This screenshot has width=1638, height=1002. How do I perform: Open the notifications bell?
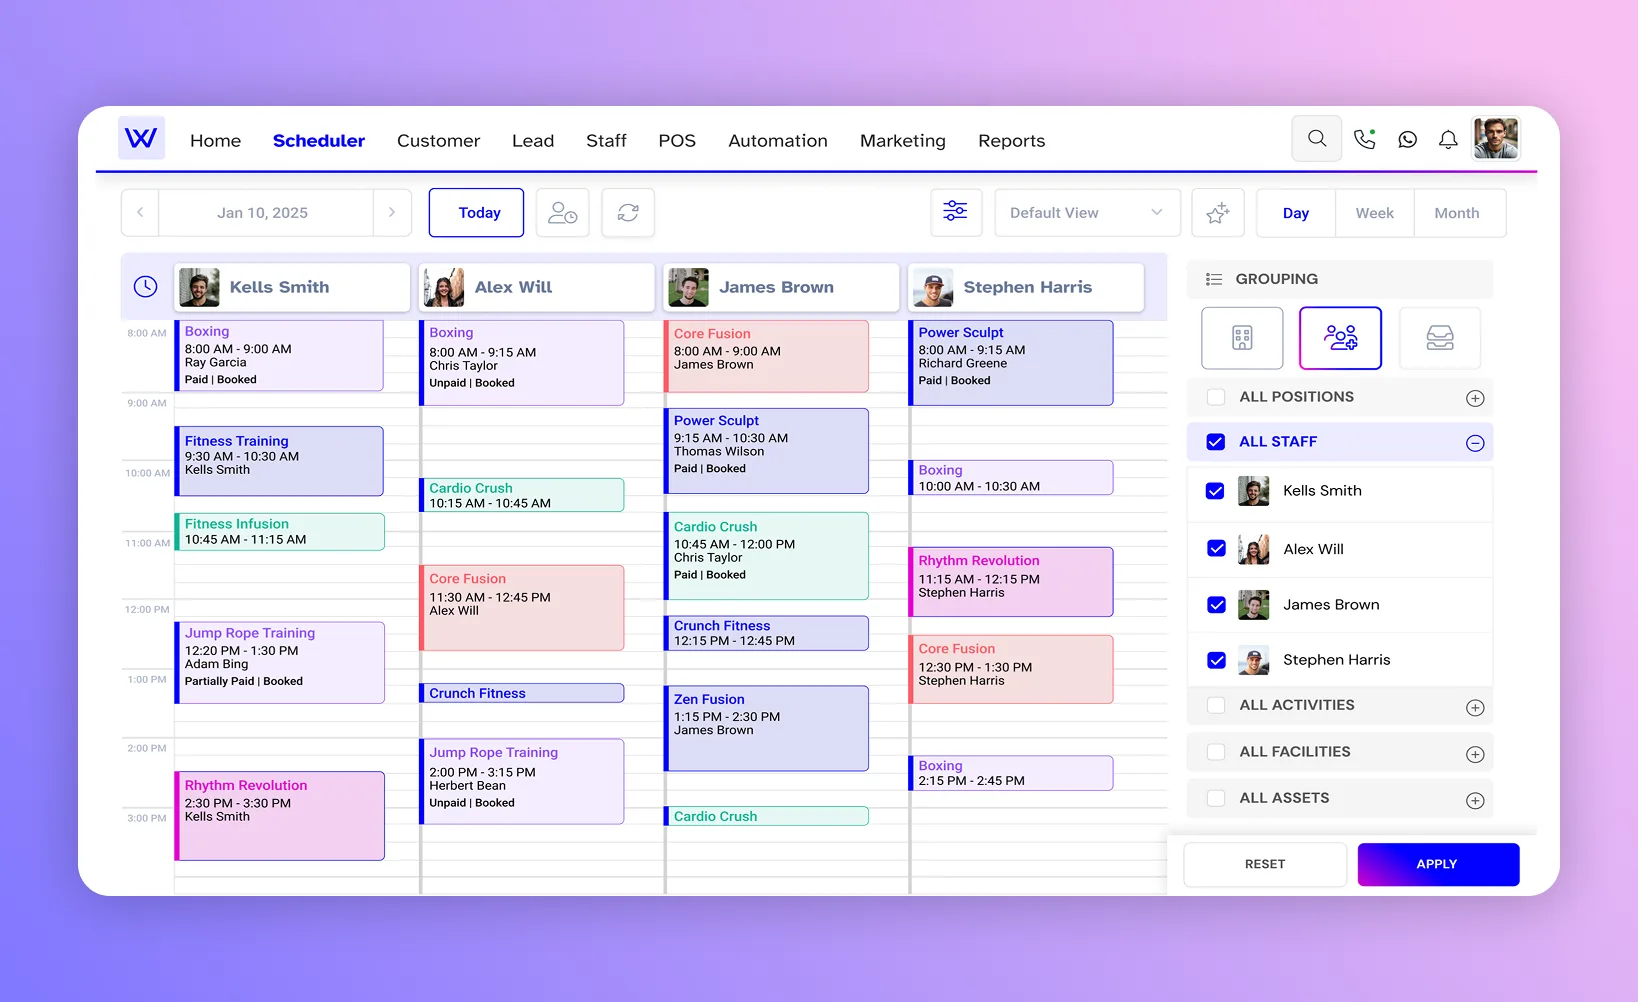point(1448,140)
